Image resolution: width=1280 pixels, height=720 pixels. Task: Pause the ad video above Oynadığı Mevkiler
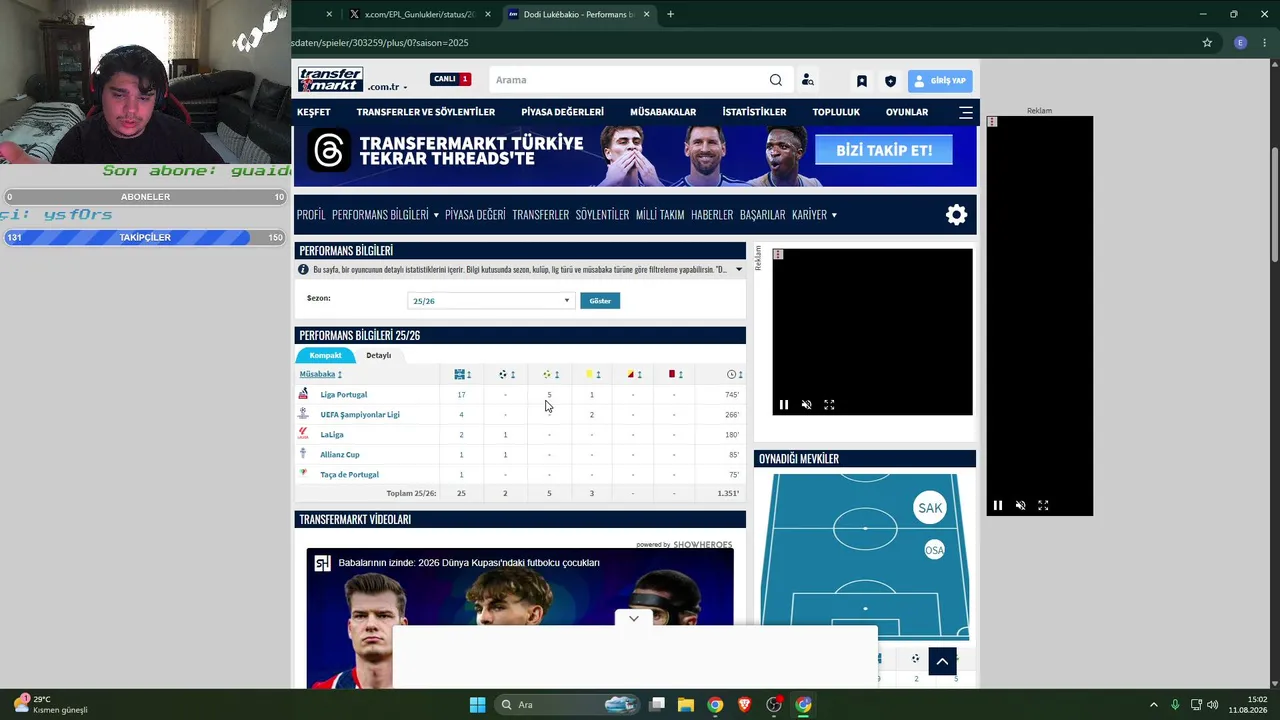(784, 405)
